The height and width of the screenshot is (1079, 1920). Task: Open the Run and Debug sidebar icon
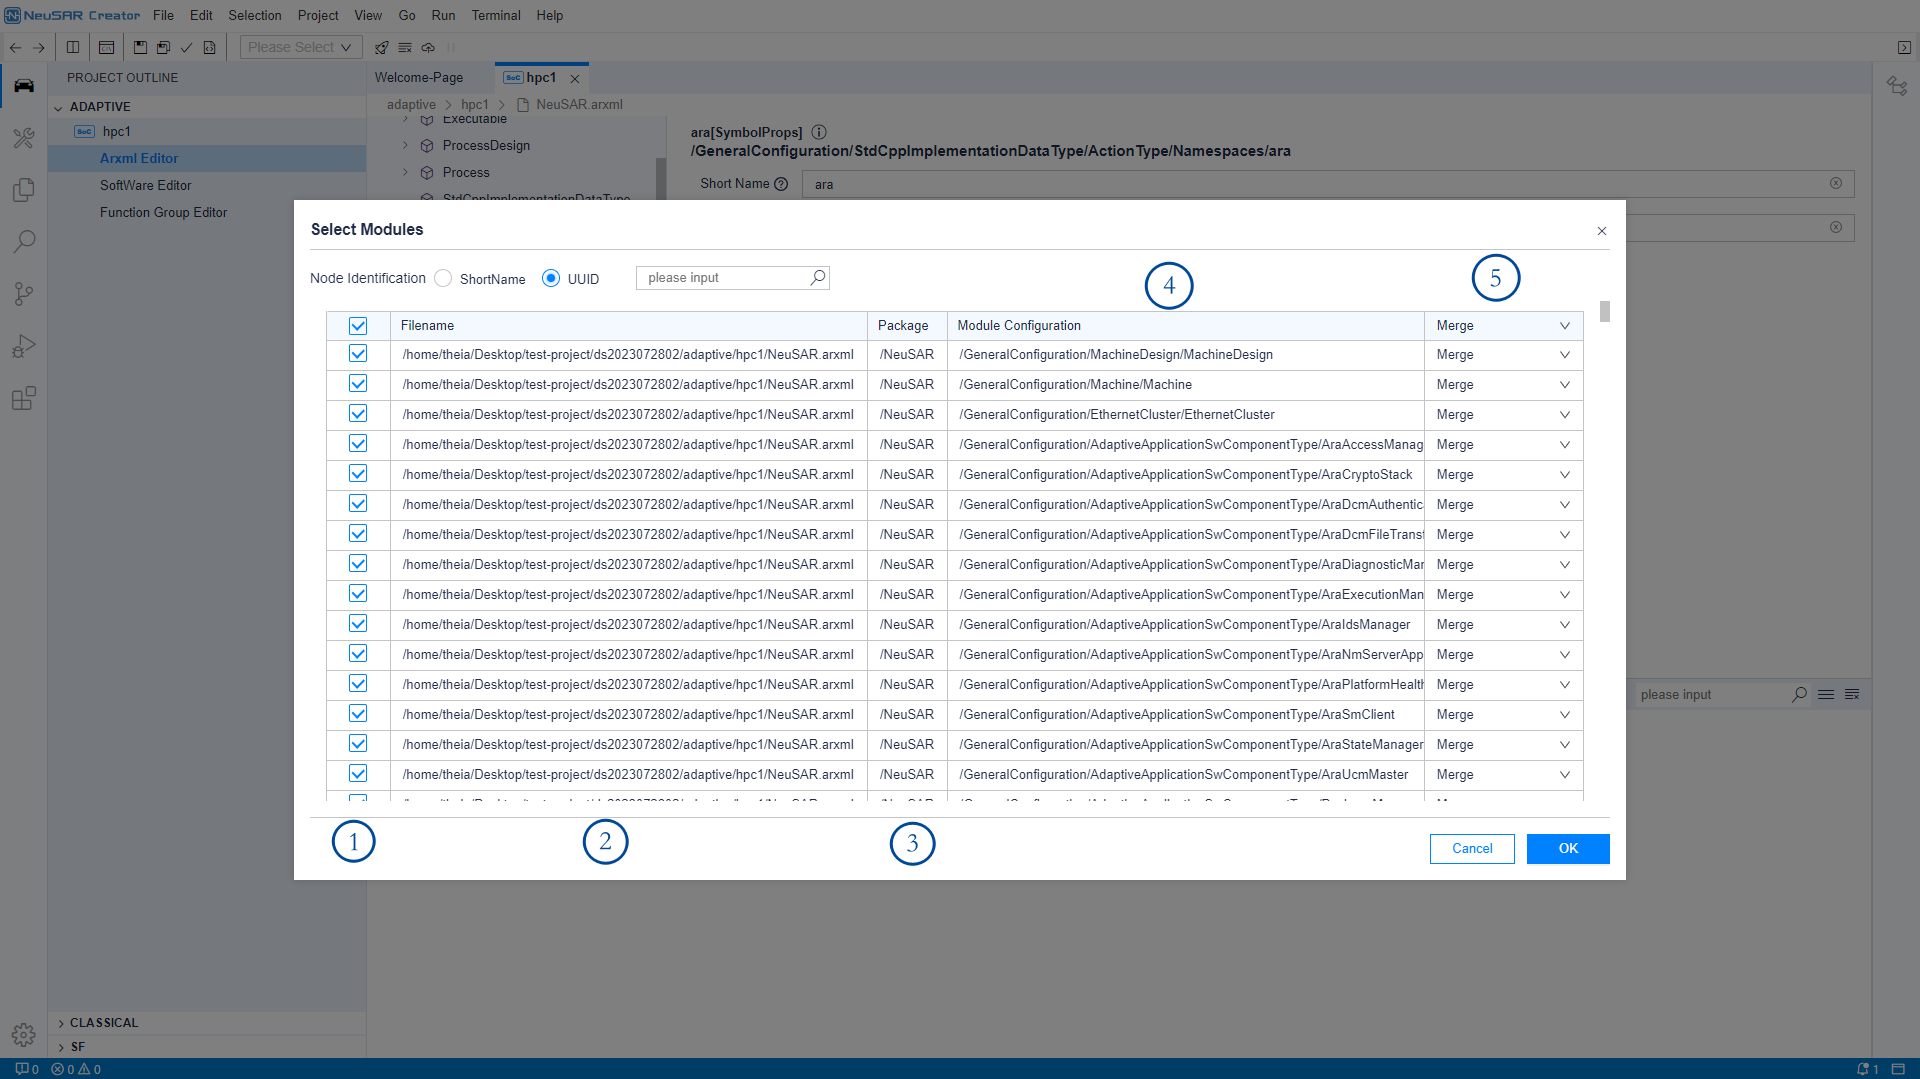[x=24, y=346]
